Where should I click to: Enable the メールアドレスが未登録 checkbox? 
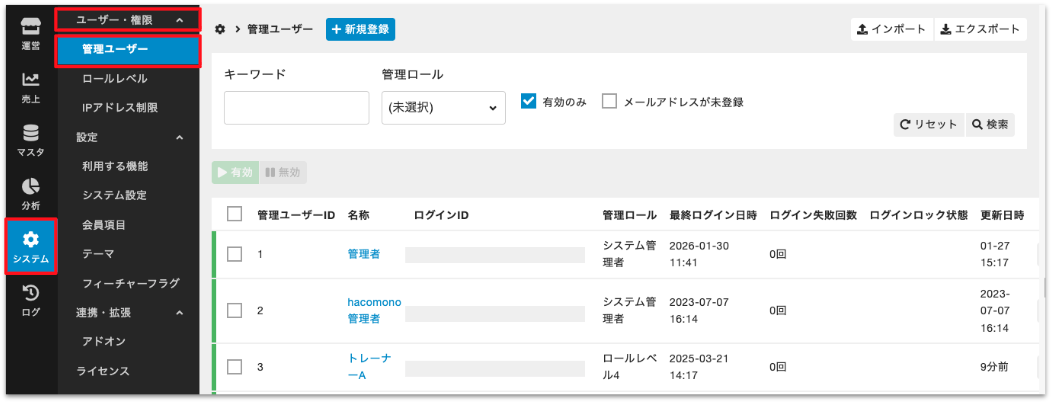tap(609, 102)
